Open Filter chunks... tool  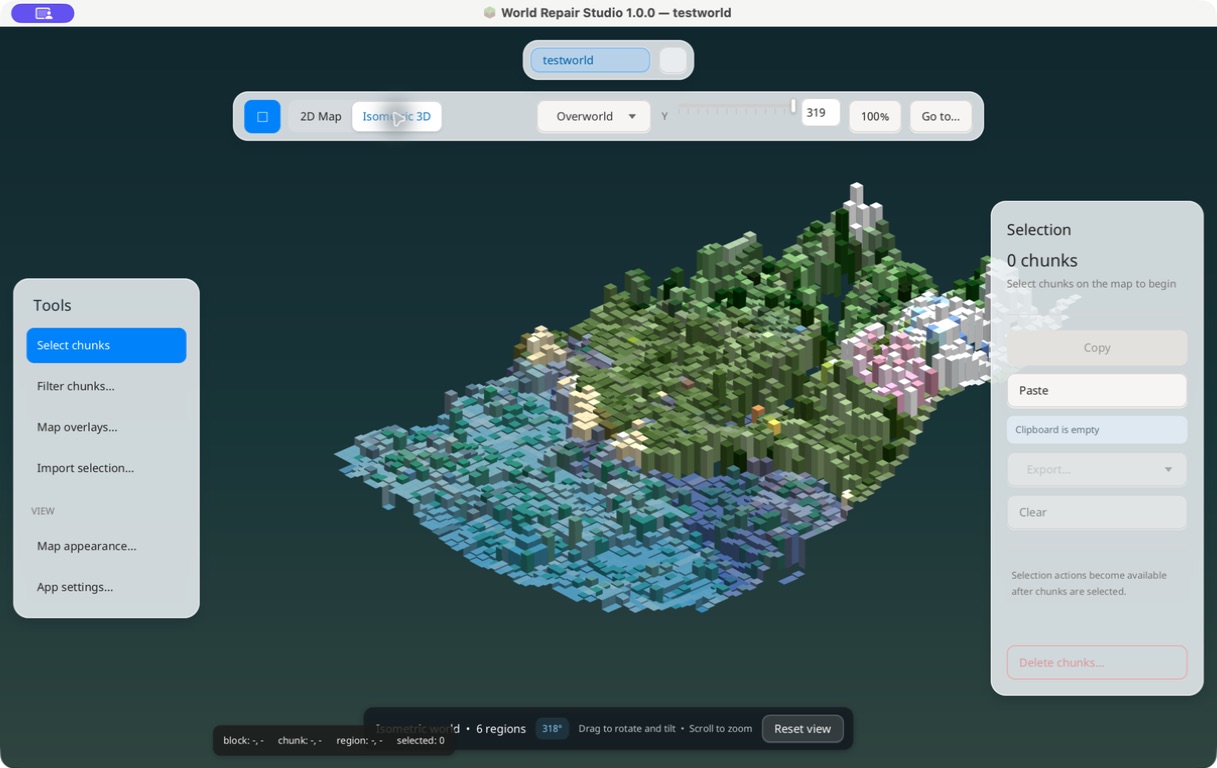click(x=106, y=386)
